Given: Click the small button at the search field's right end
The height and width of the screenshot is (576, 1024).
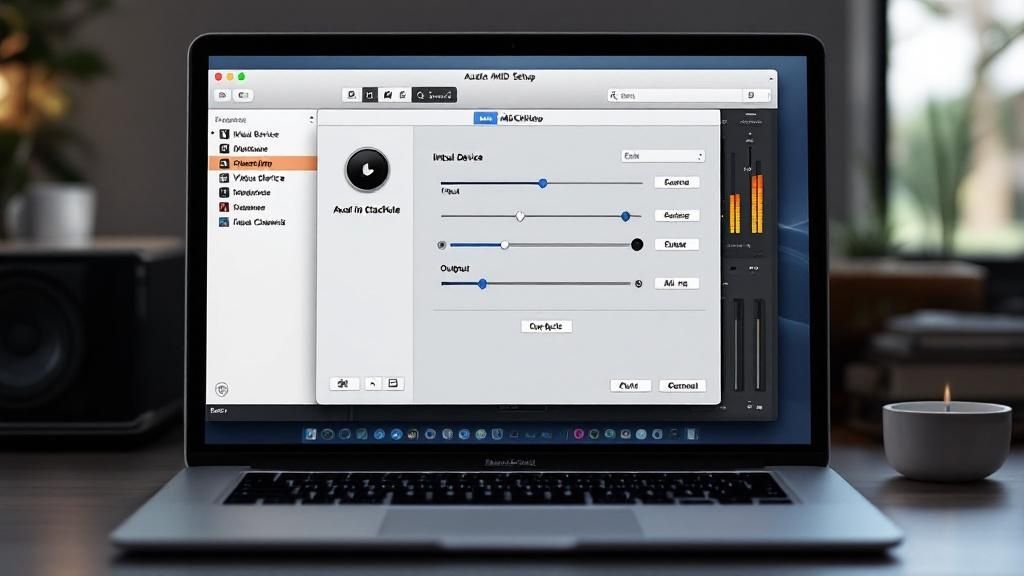Looking at the screenshot, I should pyautogui.click(x=751, y=95).
